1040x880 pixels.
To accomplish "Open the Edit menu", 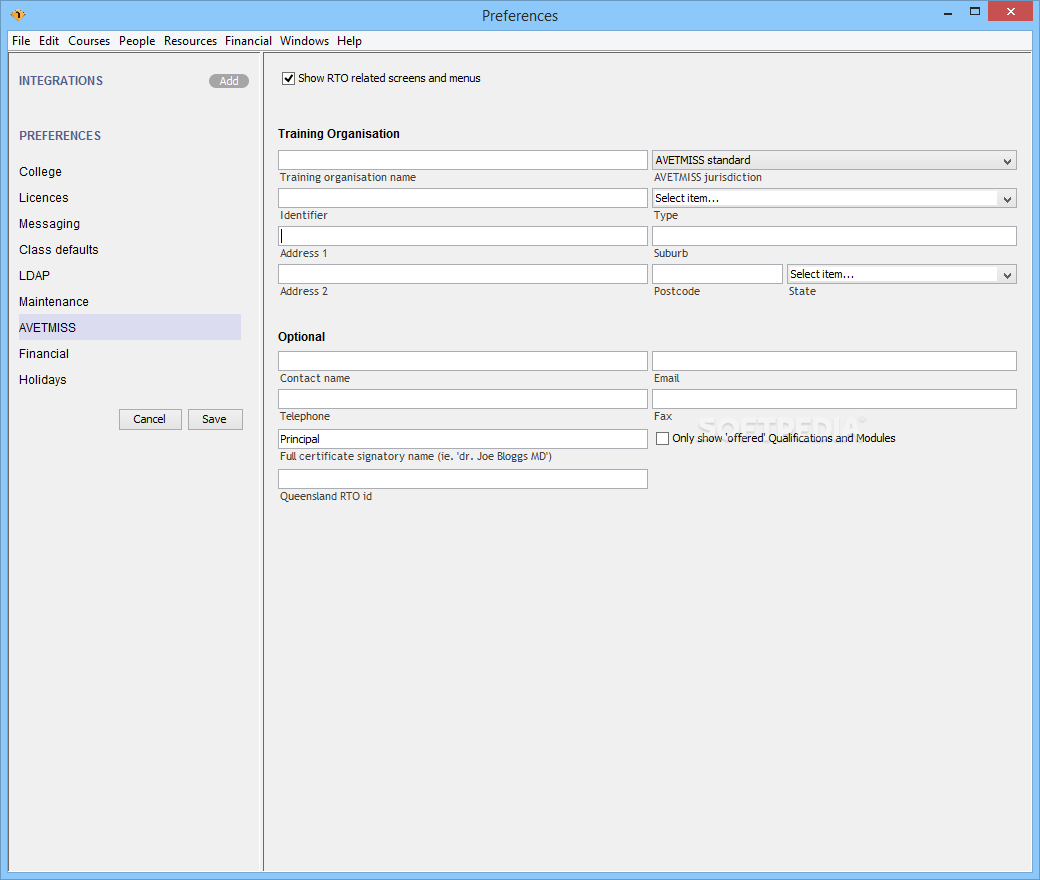I will 49,41.
